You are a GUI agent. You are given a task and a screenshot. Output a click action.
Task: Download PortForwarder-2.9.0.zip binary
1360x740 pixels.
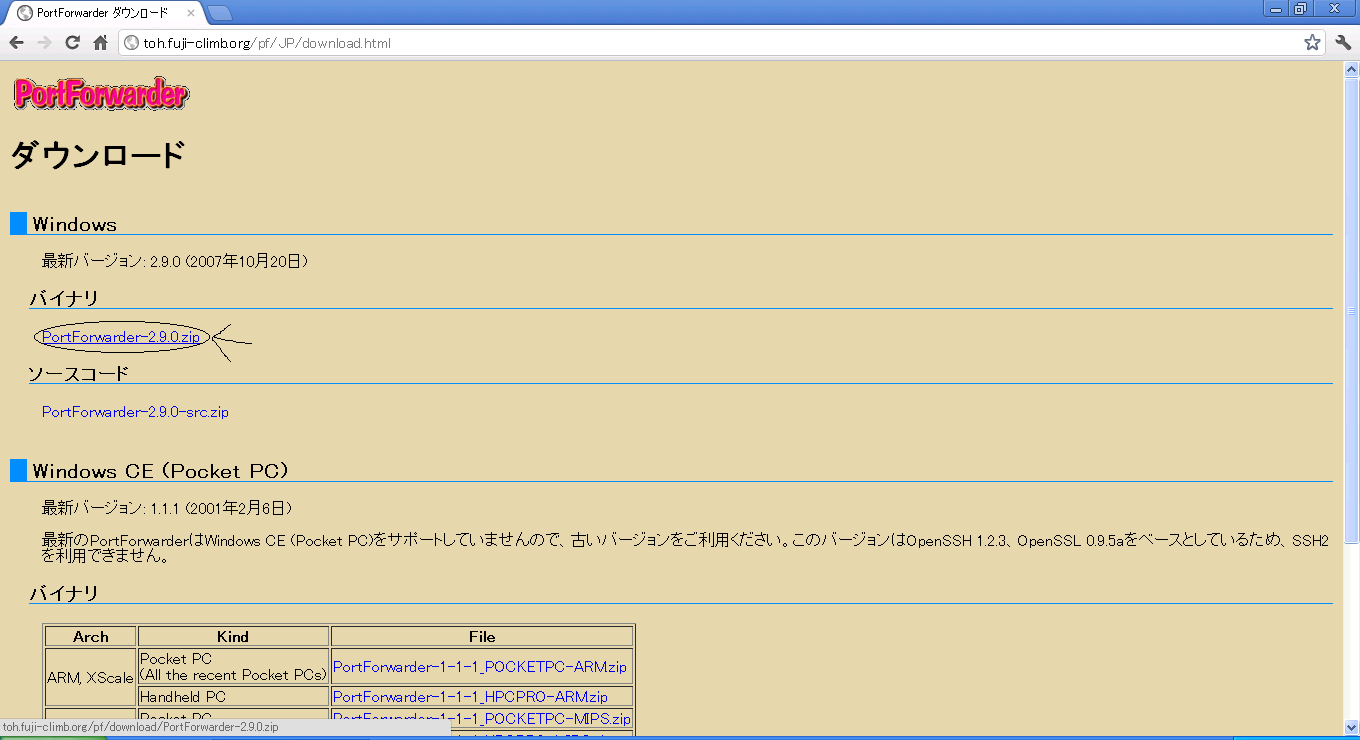(x=121, y=337)
